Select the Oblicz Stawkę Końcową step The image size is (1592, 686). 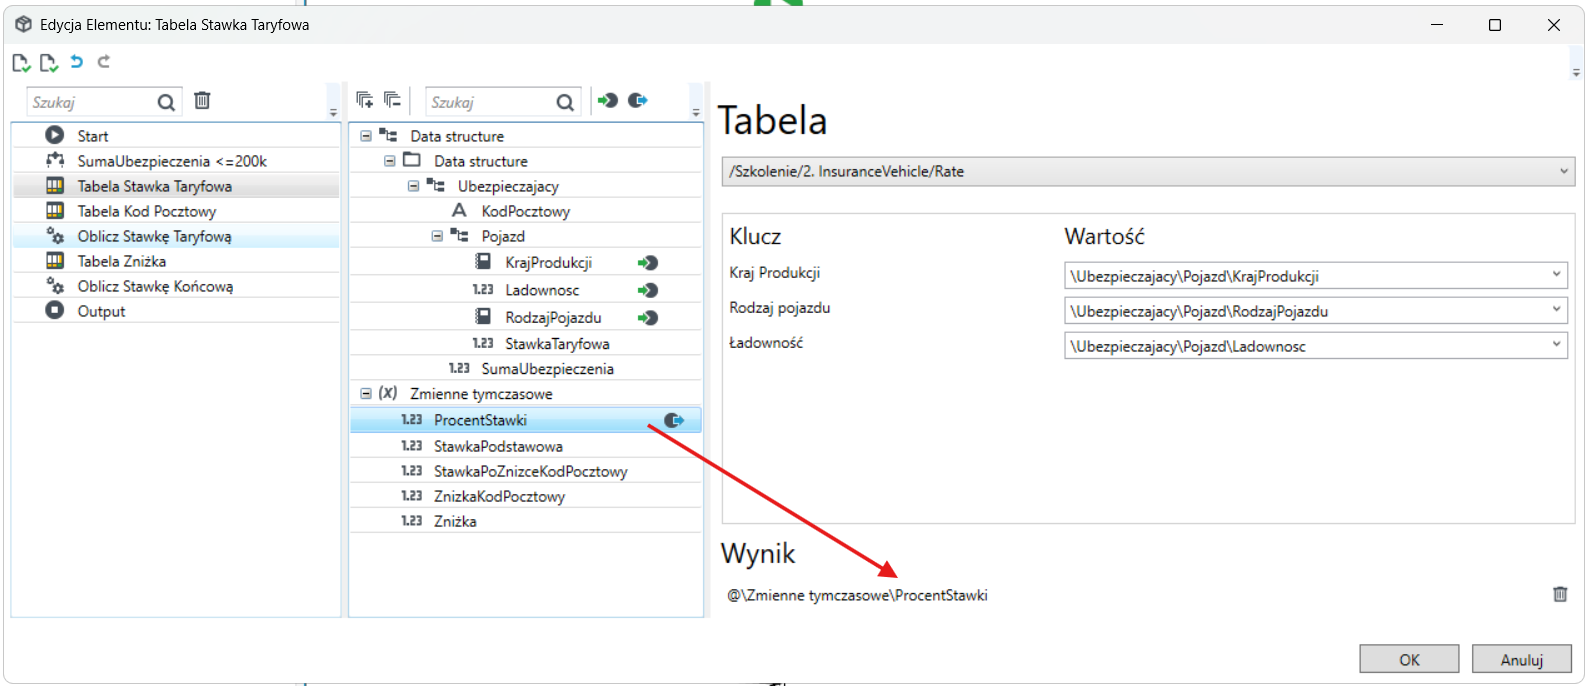tap(176, 286)
